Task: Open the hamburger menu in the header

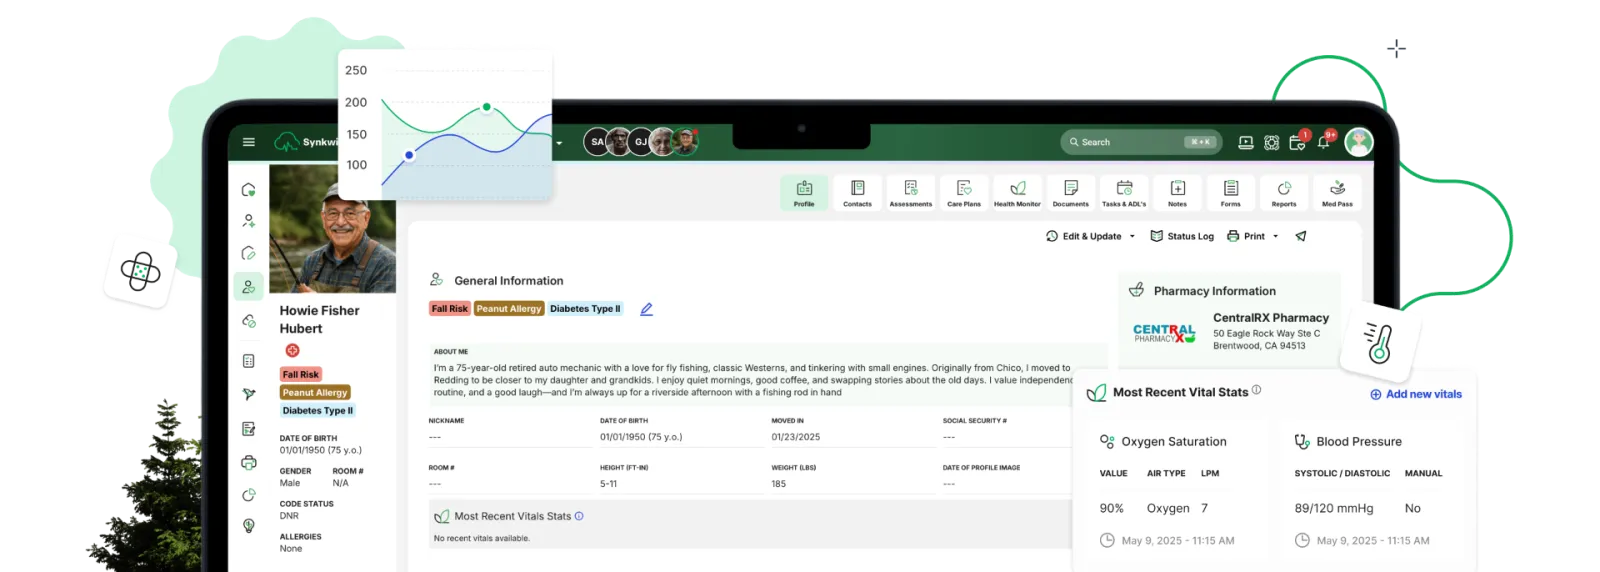Action: click(249, 142)
